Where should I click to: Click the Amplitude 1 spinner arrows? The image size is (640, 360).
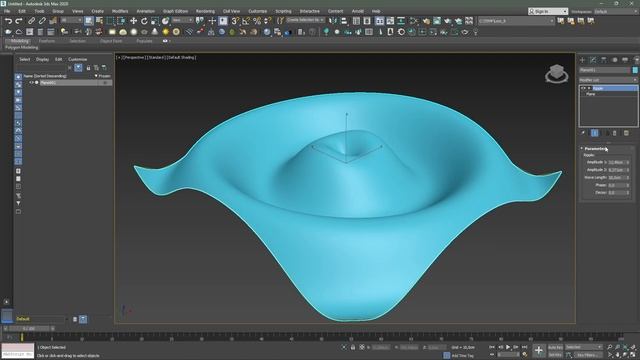tap(628, 162)
